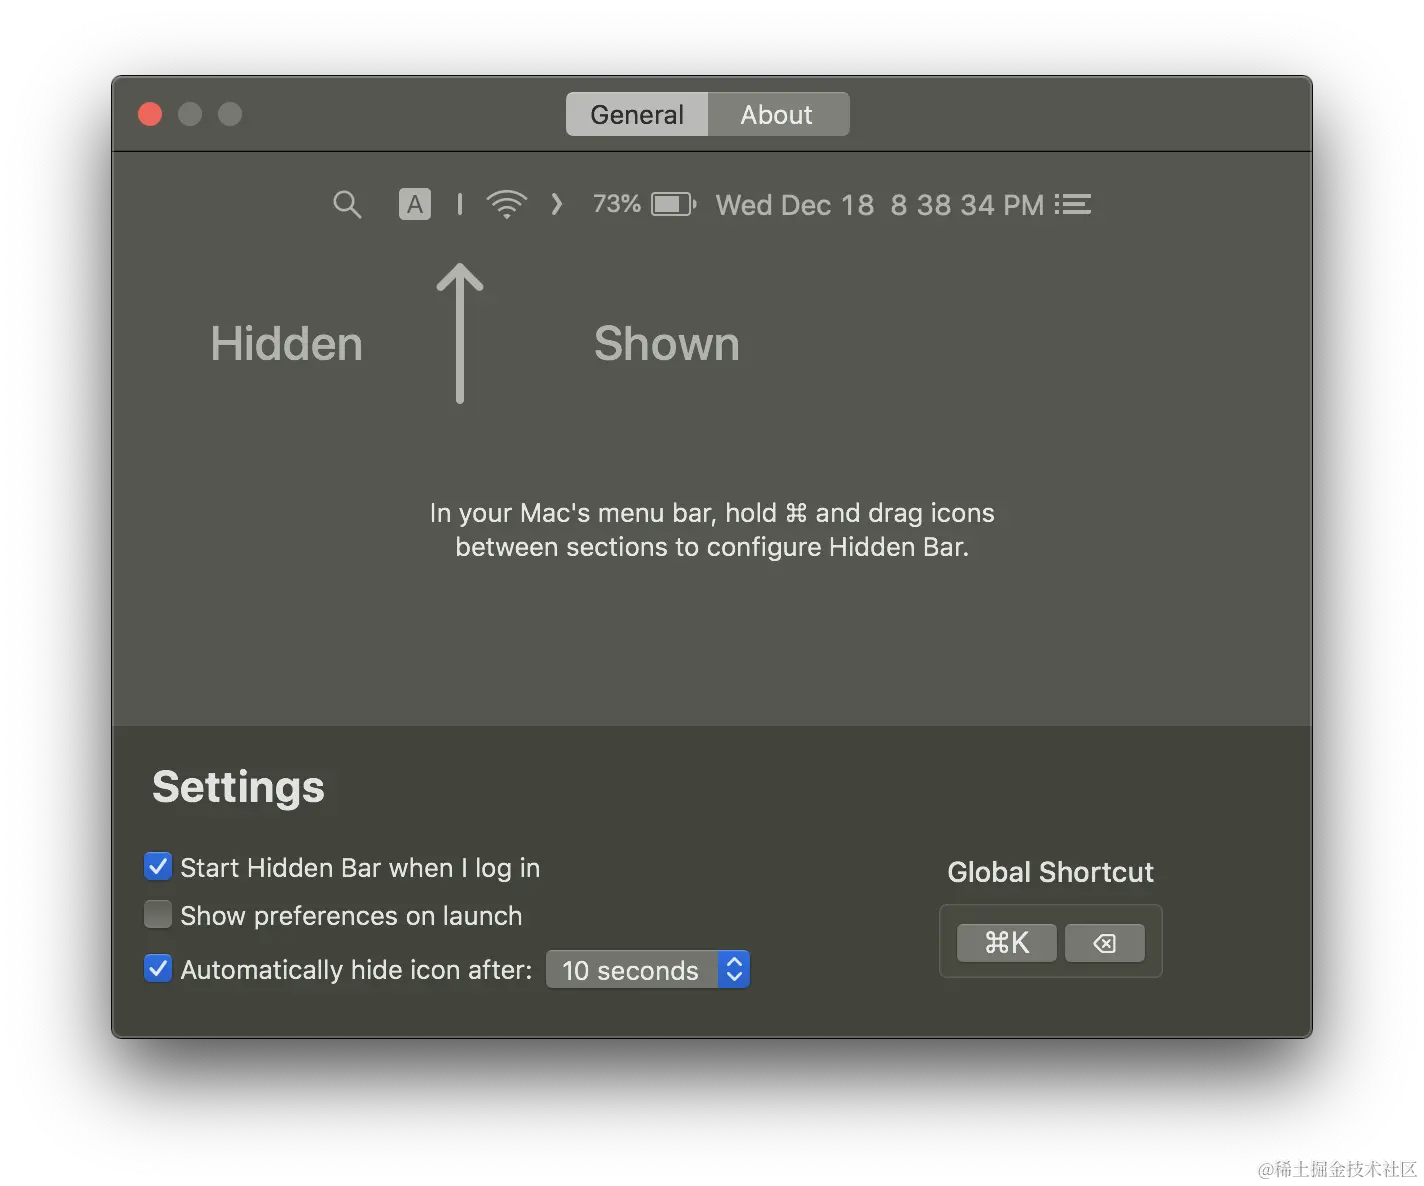
Task: Click the Settings heading
Action: (x=238, y=787)
